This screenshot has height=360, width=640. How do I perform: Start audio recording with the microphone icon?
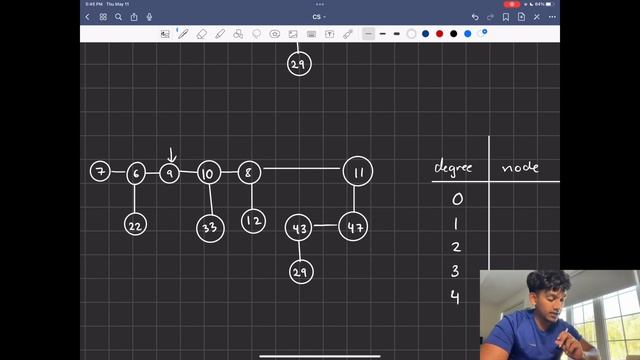(x=149, y=17)
